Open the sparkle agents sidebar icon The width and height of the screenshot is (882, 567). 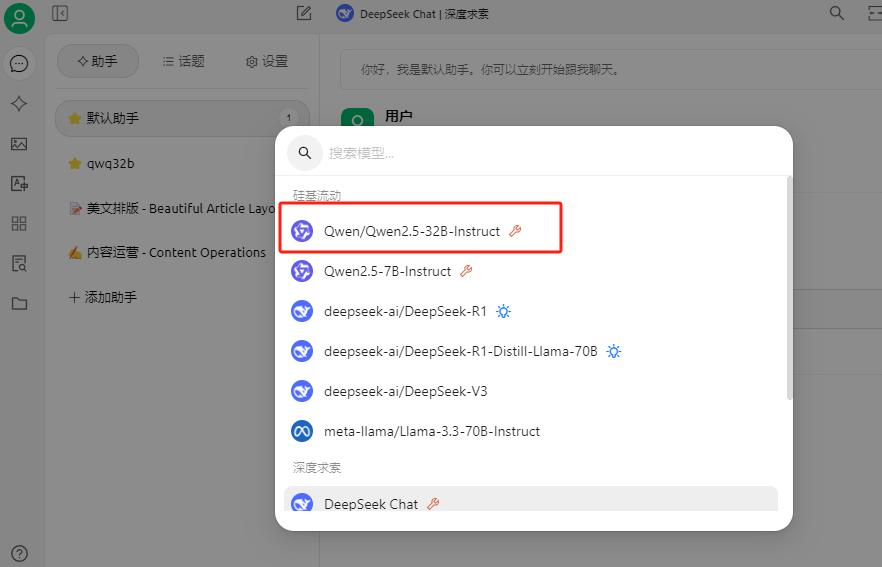pos(19,104)
